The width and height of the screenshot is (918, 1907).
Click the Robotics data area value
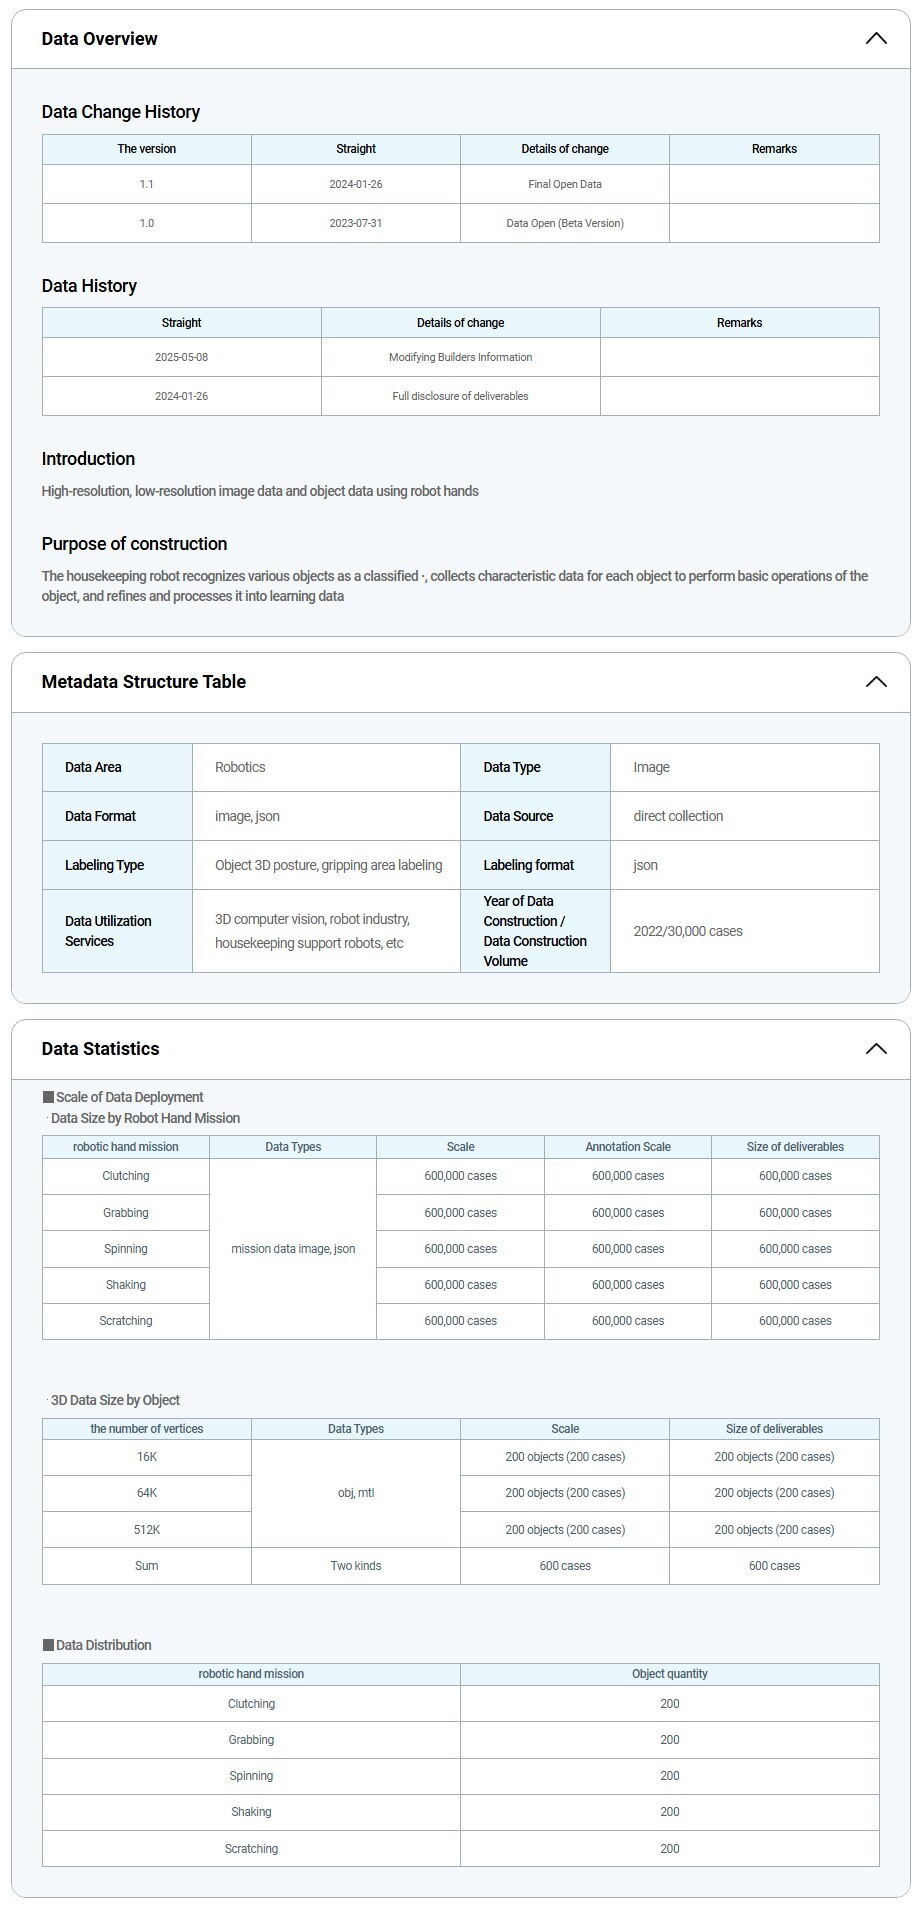click(240, 767)
